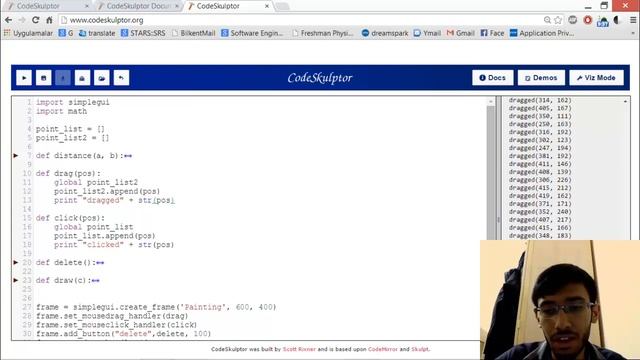Open the Freshman Physi... bookmark
Screen dimensions: 640x360
[x=323, y=33]
